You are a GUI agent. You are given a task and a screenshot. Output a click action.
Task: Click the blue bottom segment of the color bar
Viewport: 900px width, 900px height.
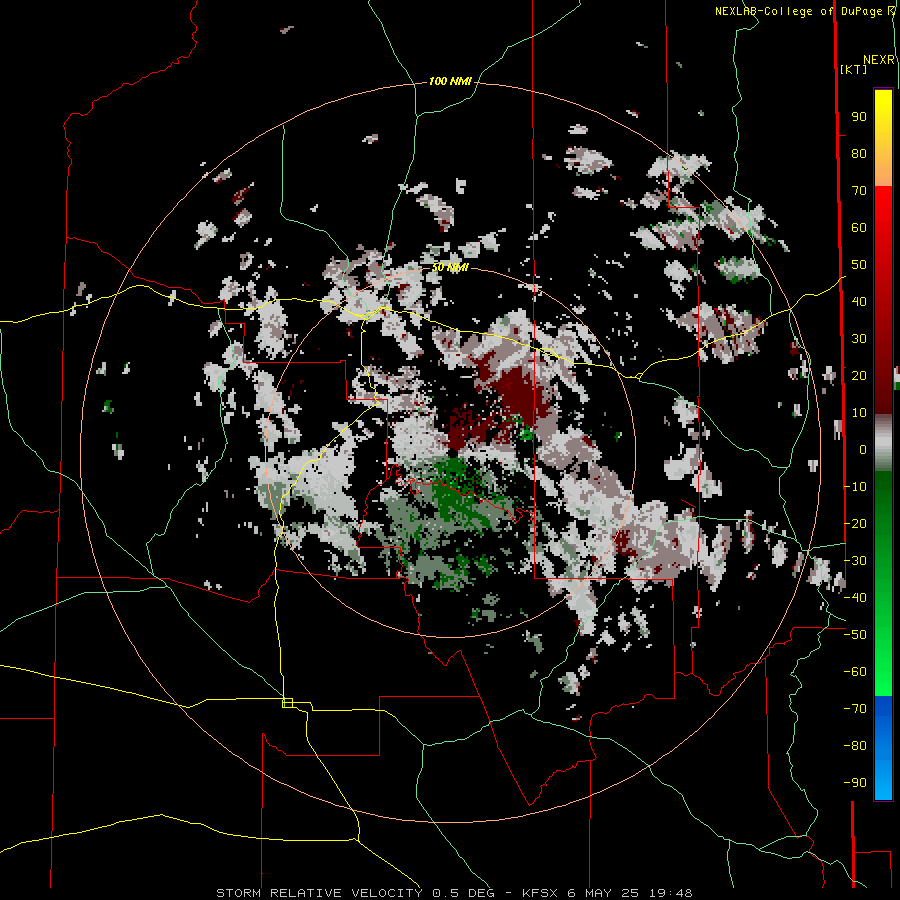(x=883, y=748)
